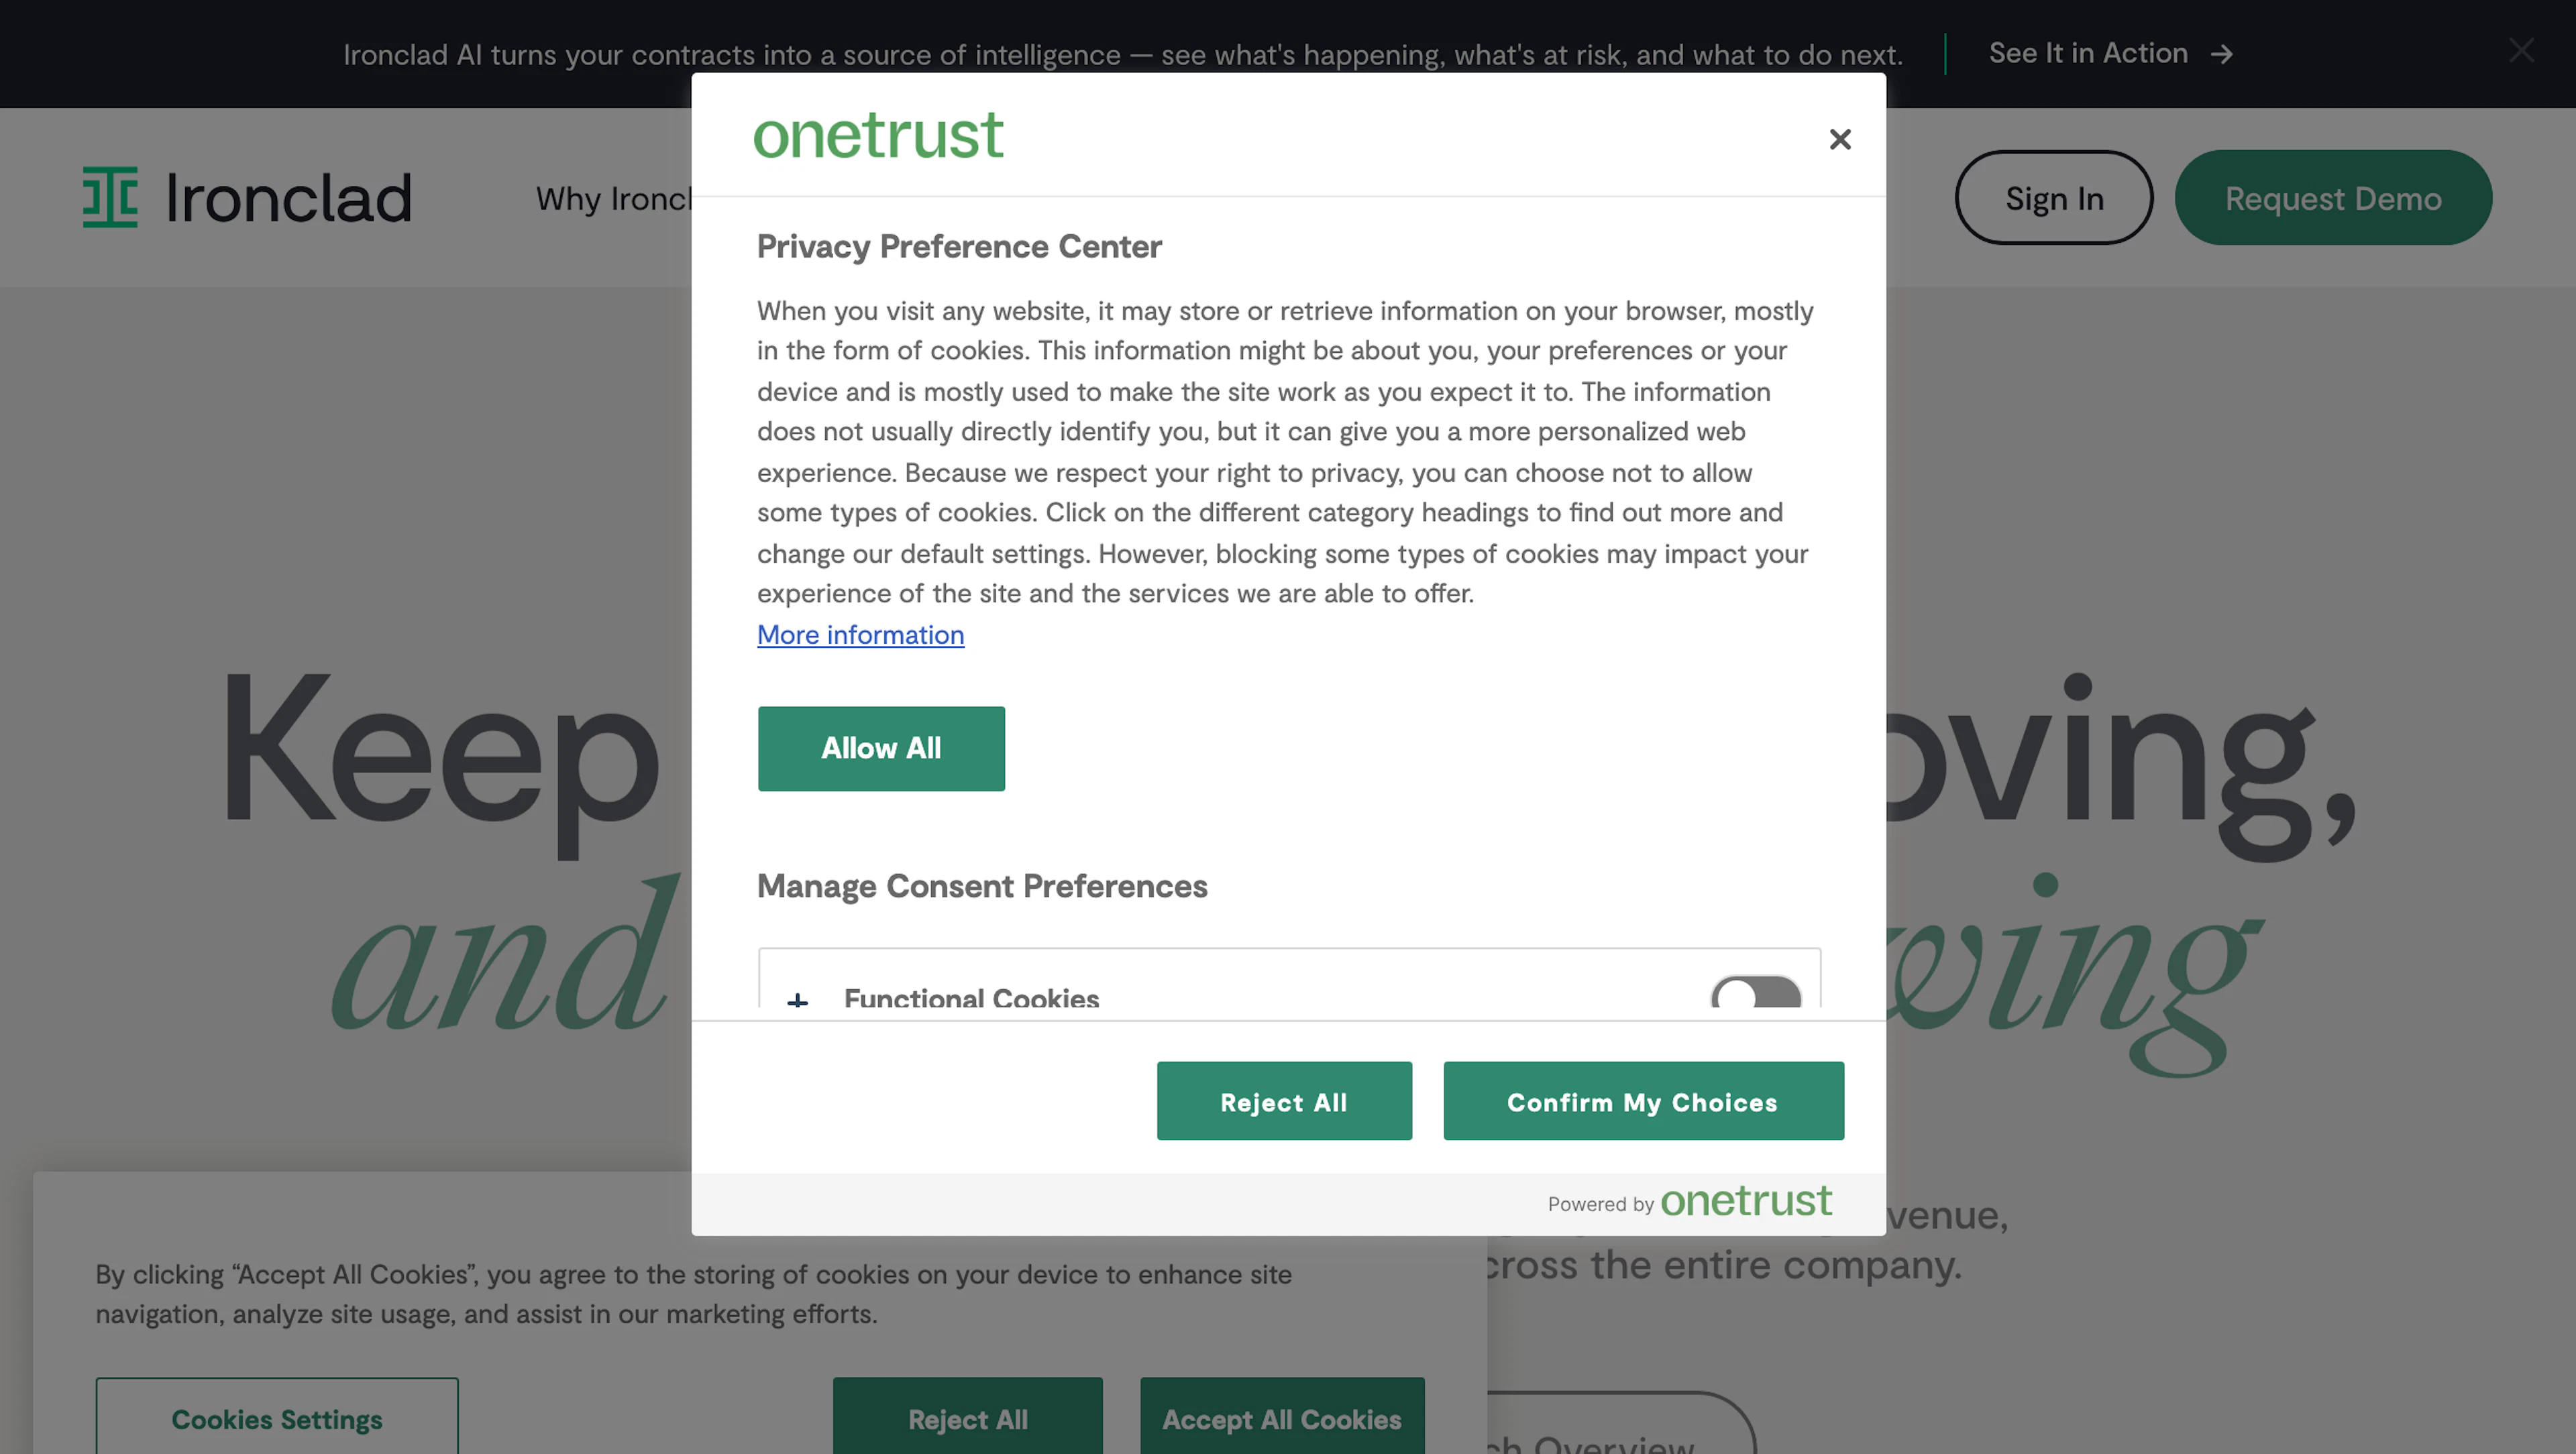Click Reject All in the preference dialog
Screen dimensions: 2576x1454
pos(1284,1101)
